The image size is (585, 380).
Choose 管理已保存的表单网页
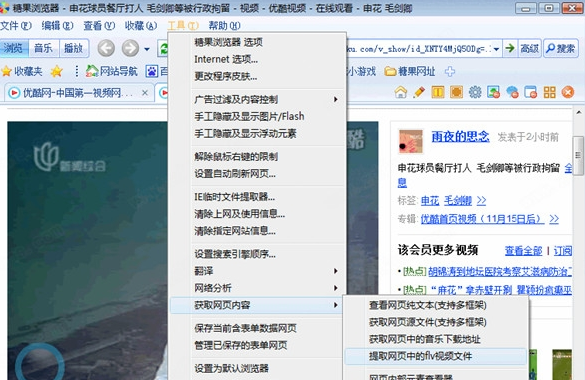point(257,345)
